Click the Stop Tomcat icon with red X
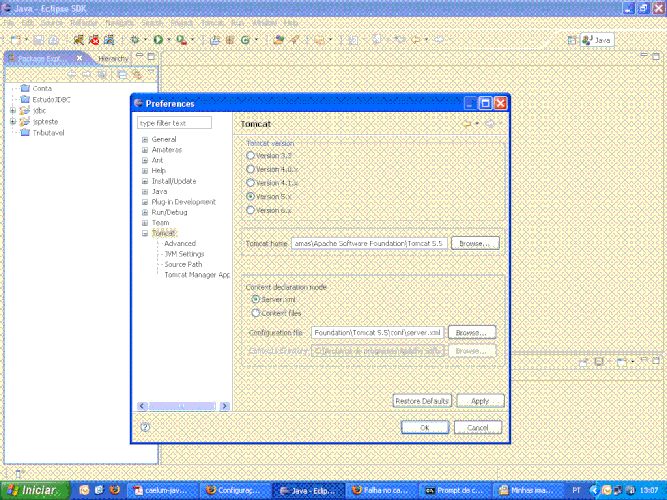The image size is (667, 500). point(94,40)
